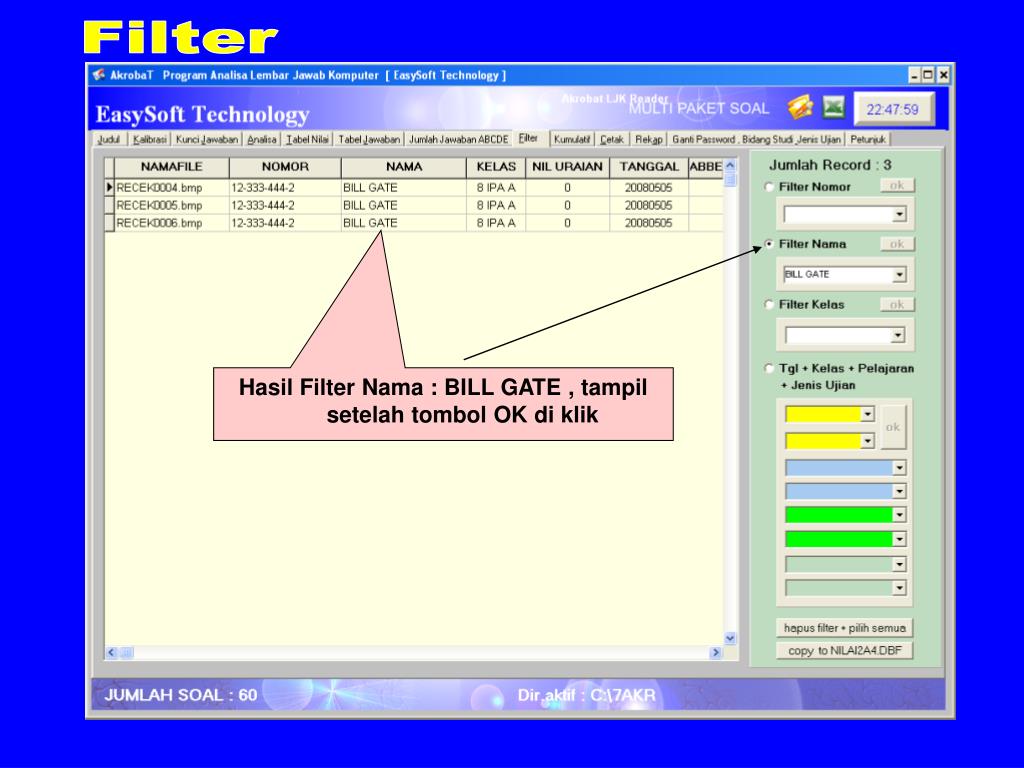Click ok button beside Filter Nama
The image size is (1024, 768).
897,244
